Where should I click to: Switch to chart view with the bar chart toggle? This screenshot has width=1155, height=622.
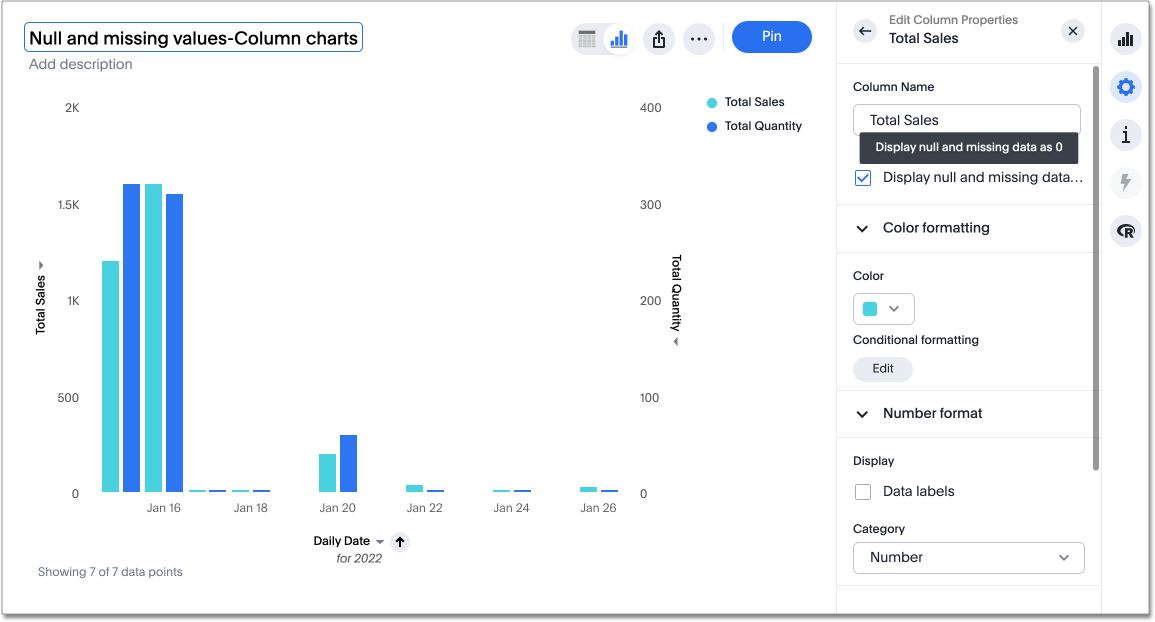(618, 38)
